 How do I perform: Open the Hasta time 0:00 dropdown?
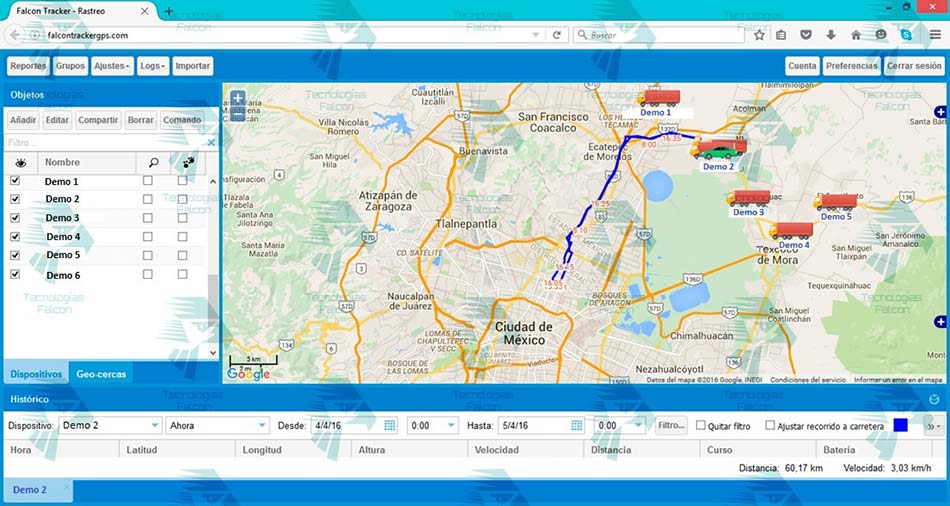click(619, 425)
